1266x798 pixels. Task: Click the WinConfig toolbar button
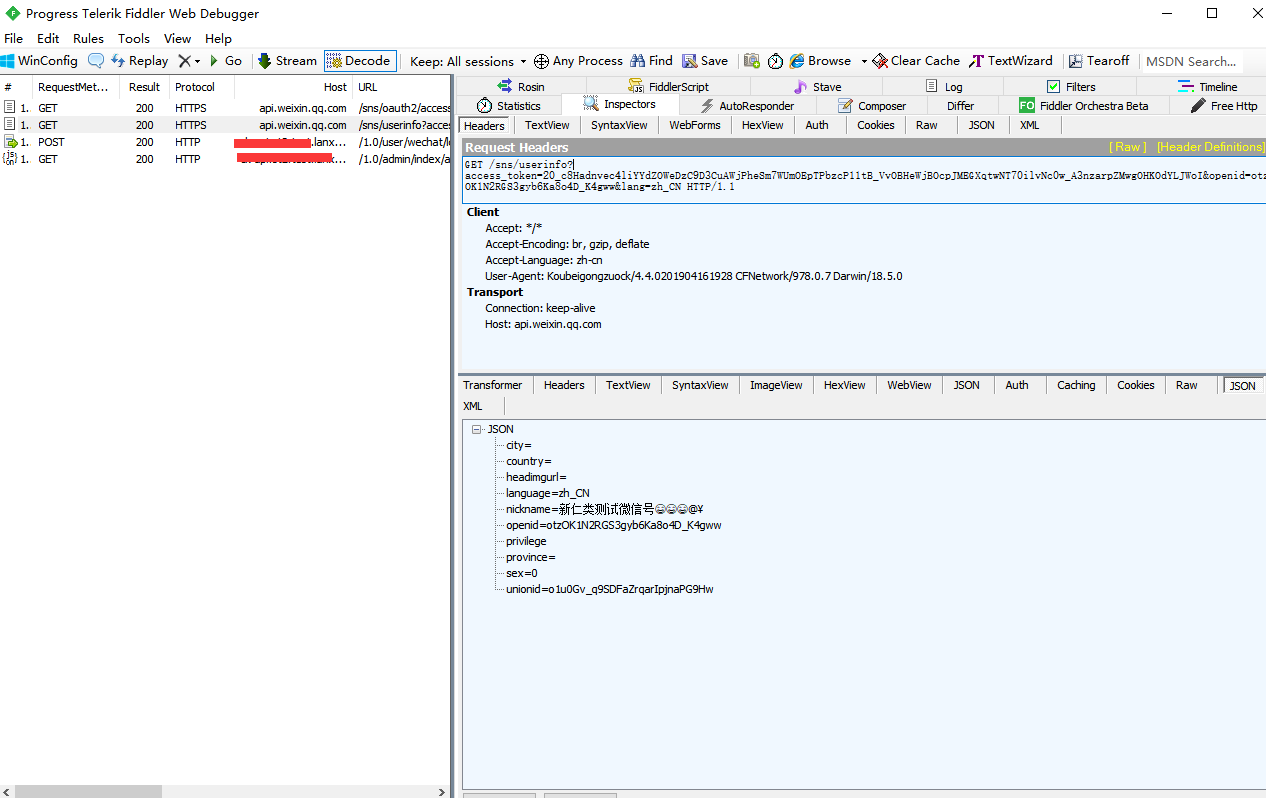pyautogui.click(x=40, y=61)
